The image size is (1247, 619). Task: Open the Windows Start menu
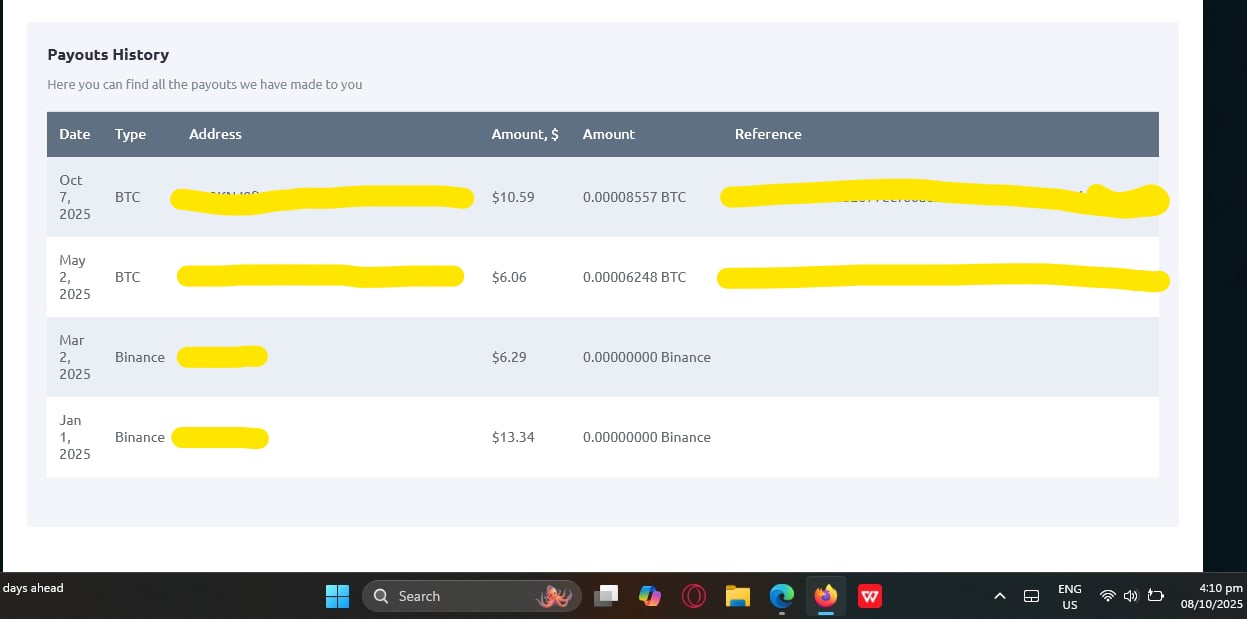coord(337,596)
